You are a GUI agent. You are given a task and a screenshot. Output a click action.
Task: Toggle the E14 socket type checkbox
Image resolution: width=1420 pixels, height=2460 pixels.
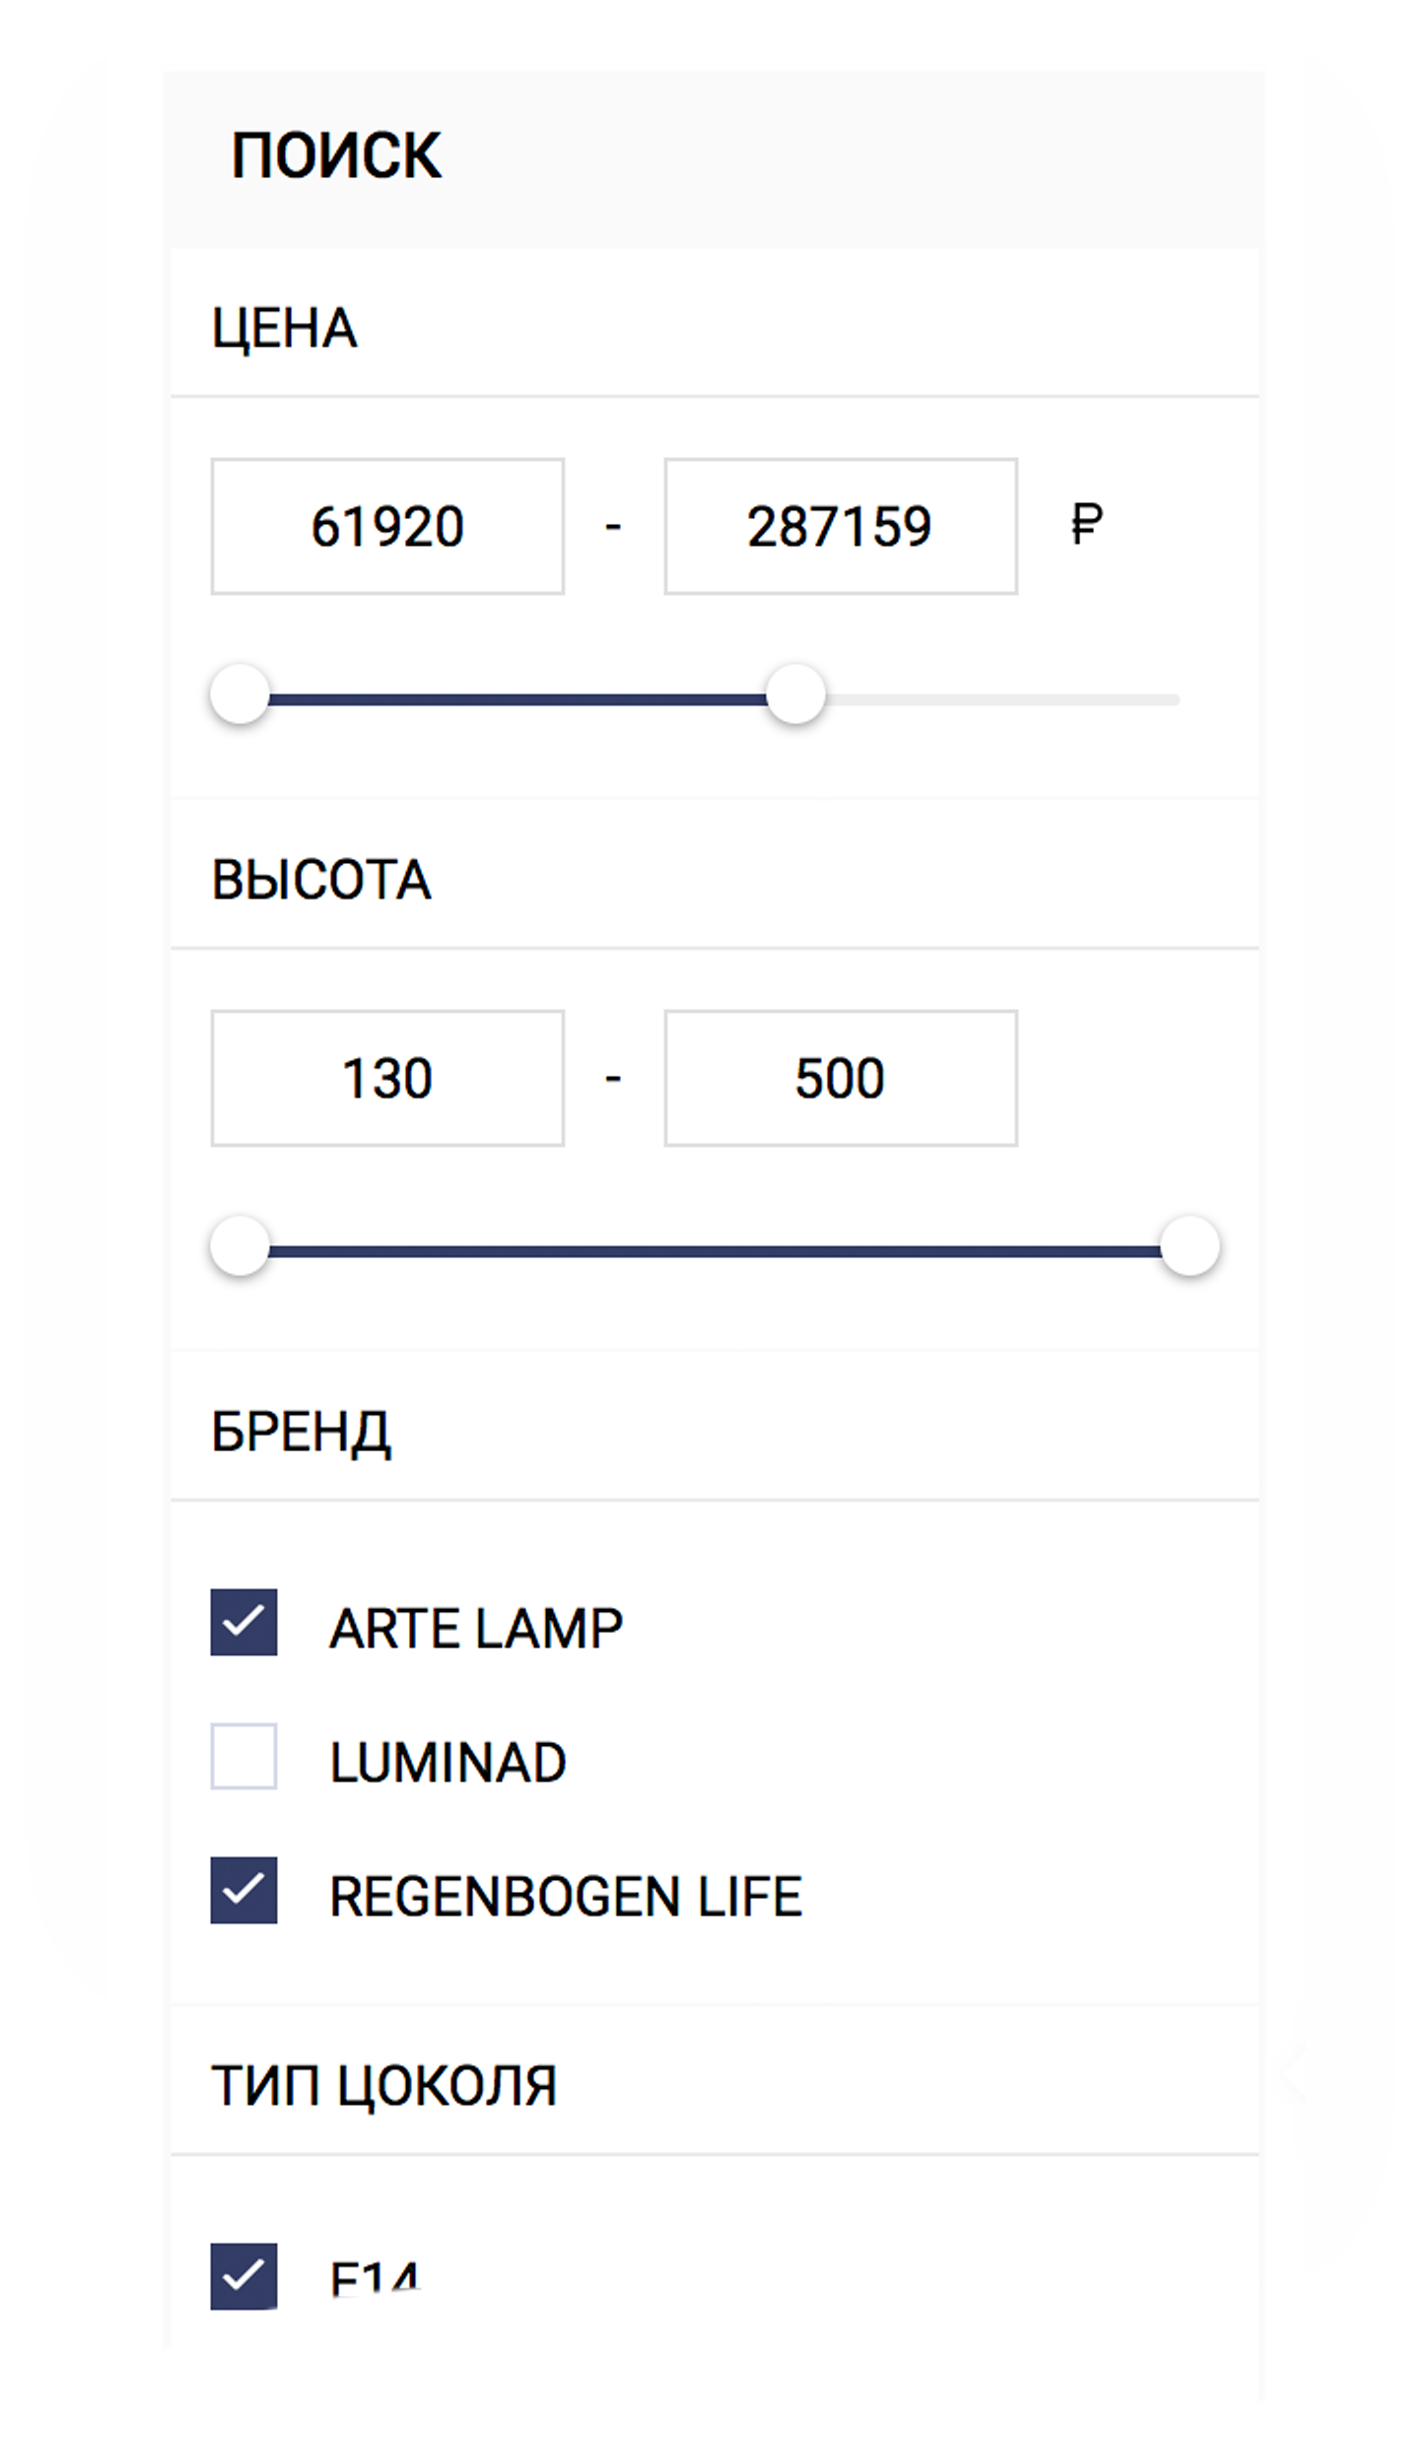243,2276
